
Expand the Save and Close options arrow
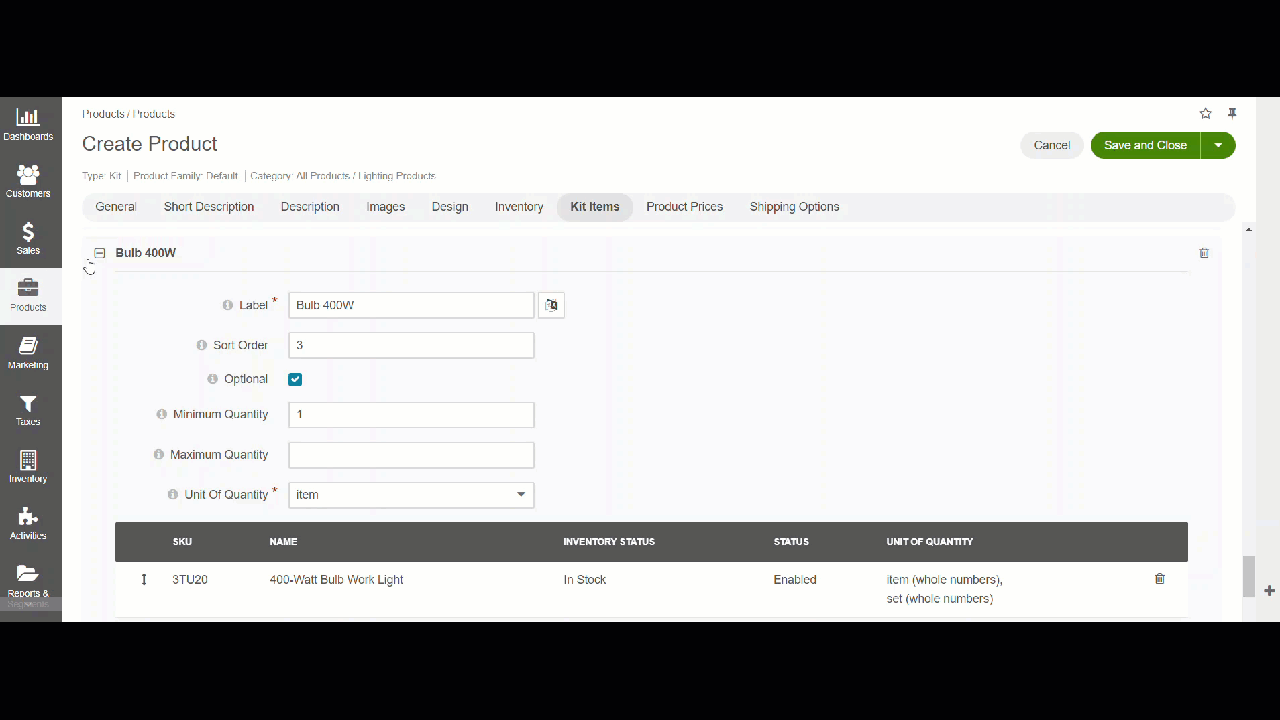1218,145
